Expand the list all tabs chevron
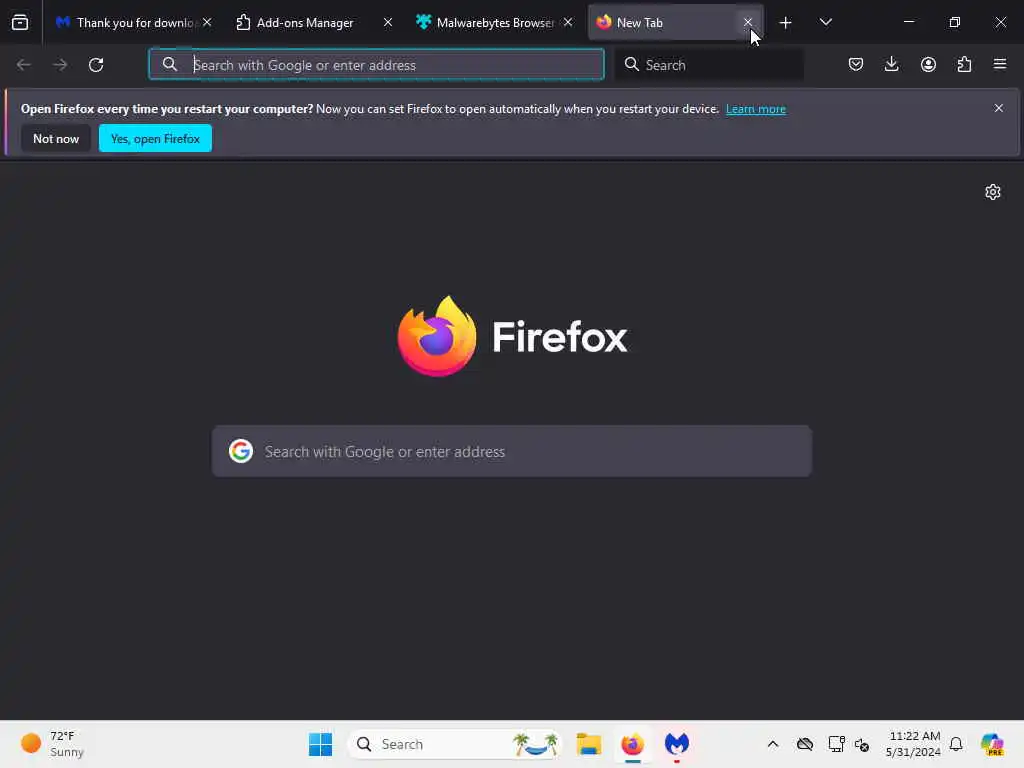Screen dimensions: 1024x768 tap(825, 23)
